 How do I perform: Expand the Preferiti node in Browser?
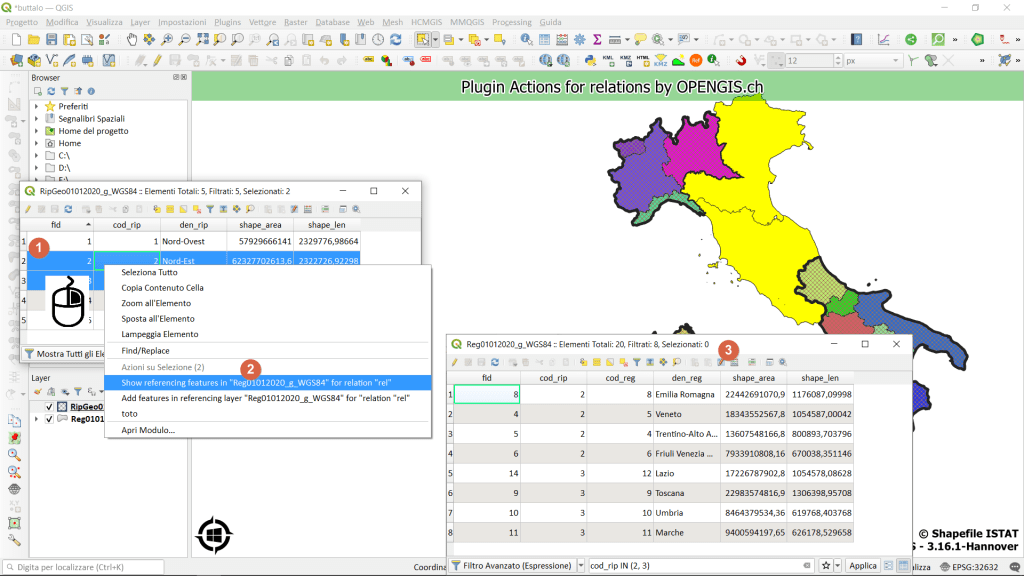(x=37, y=106)
